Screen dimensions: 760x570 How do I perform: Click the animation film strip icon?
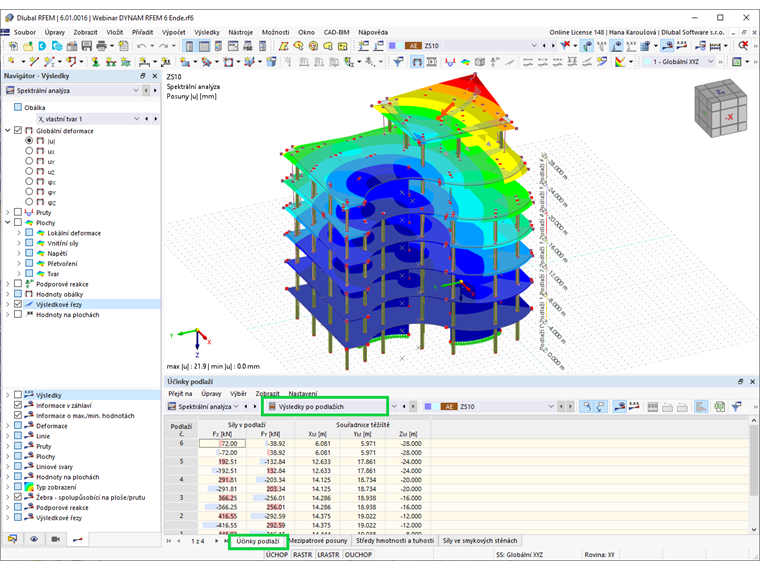coord(431,62)
